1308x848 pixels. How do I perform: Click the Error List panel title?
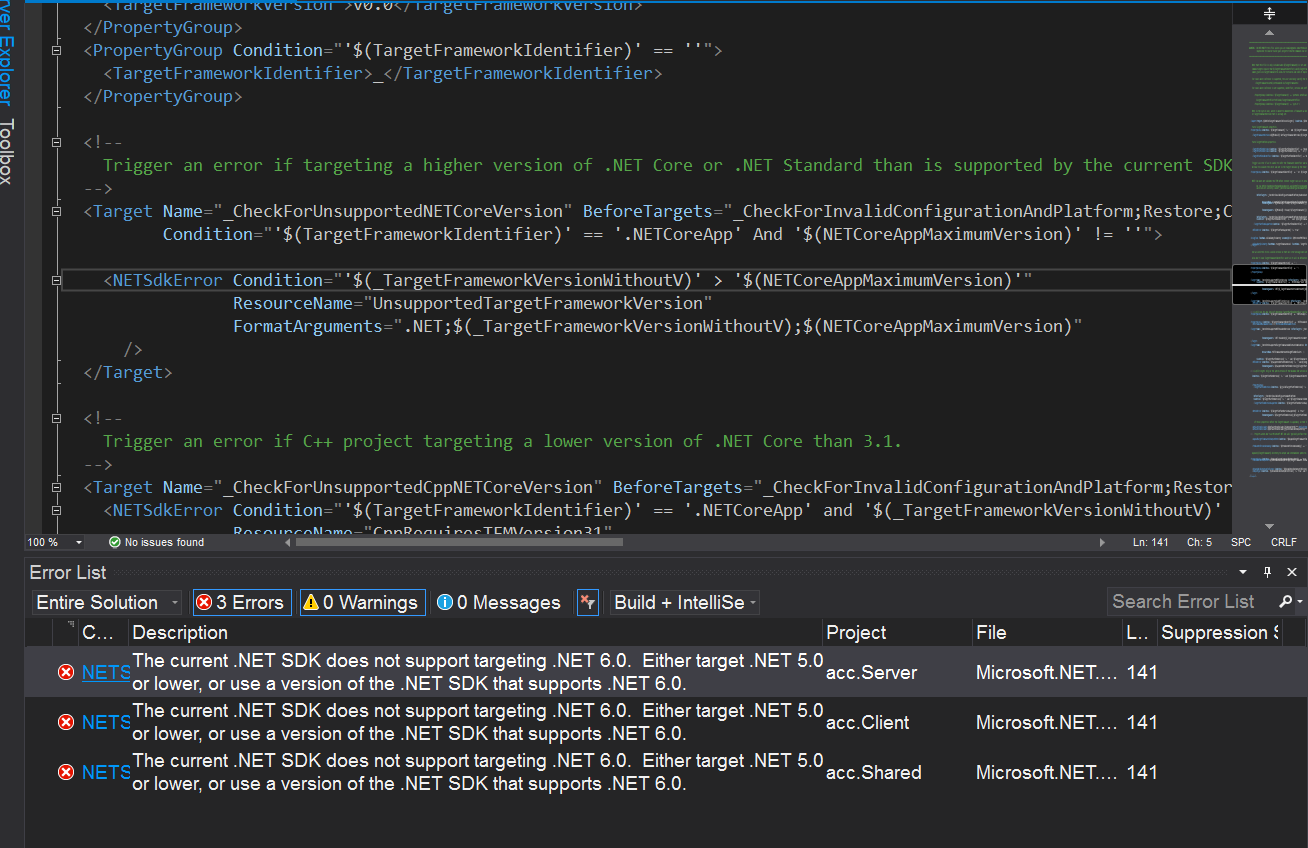click(68, 572)
